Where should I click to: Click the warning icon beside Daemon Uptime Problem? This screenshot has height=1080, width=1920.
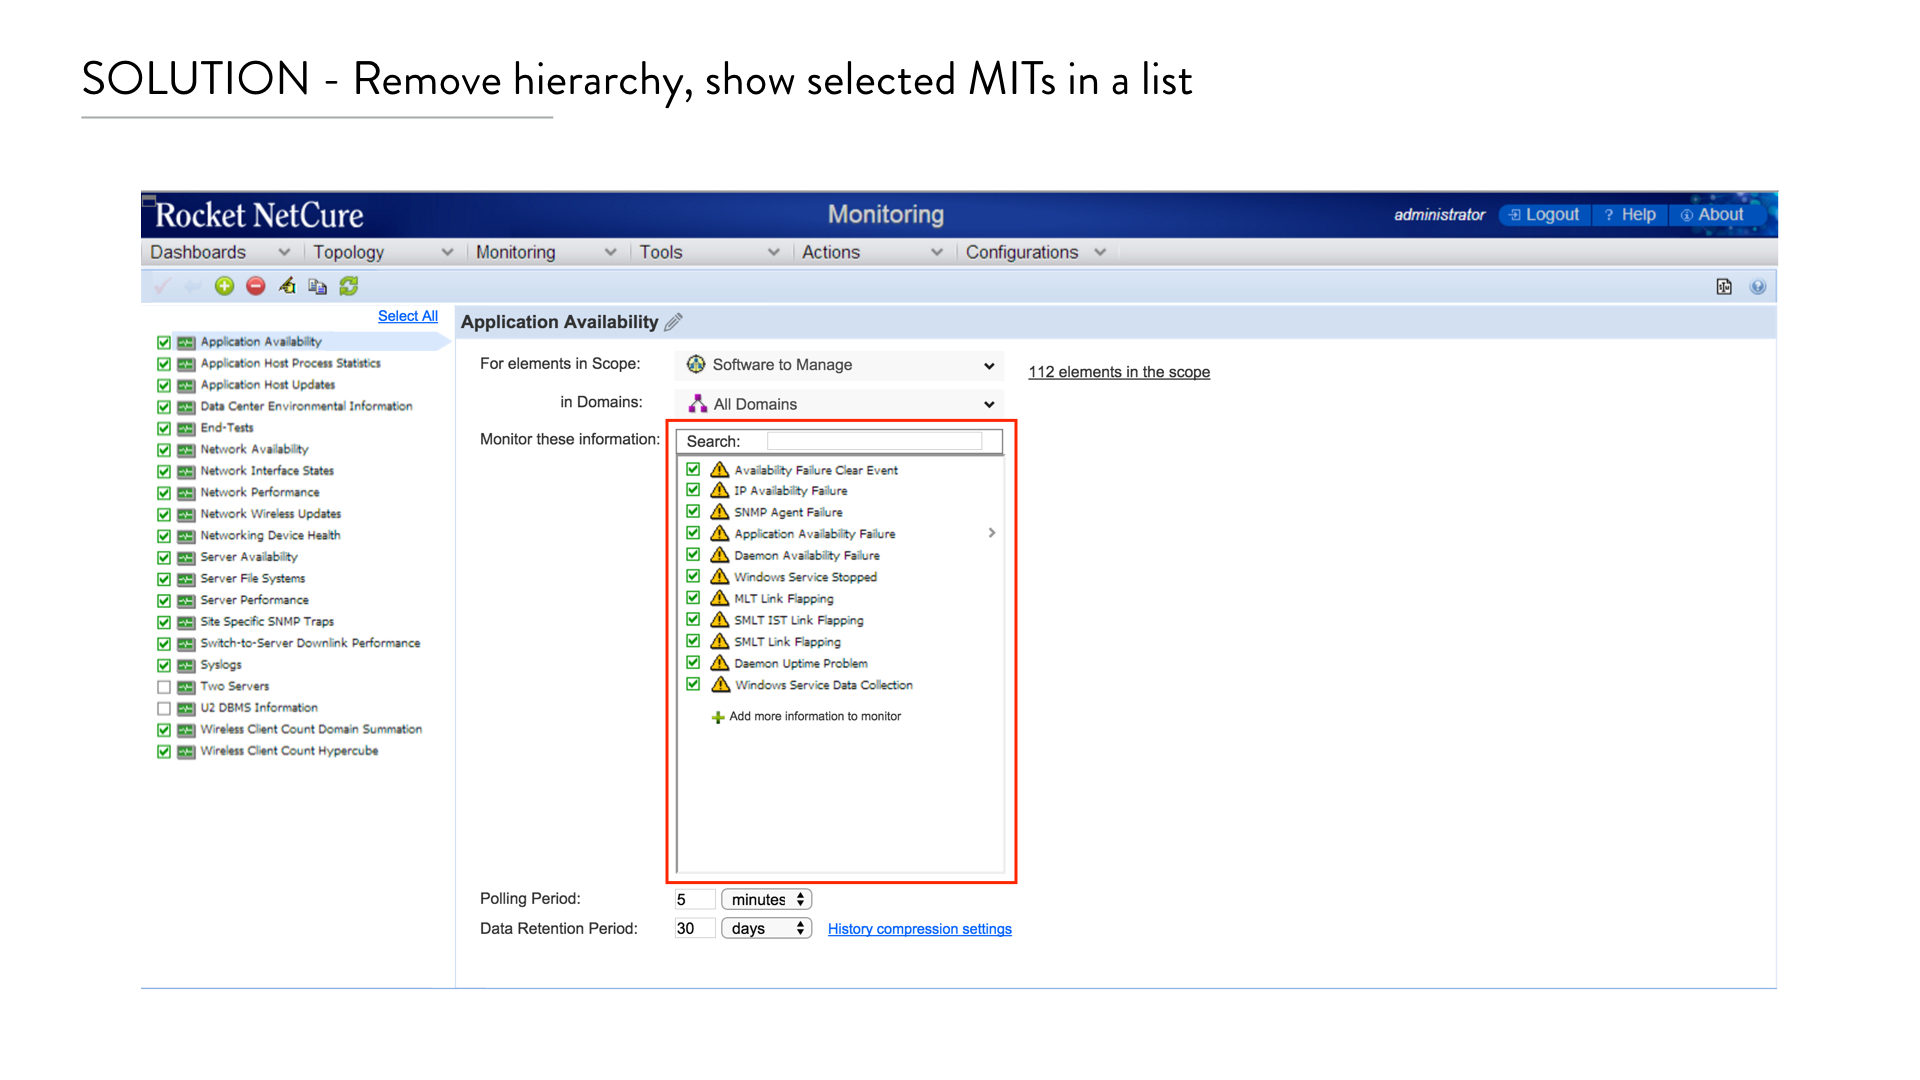point(719,662)
